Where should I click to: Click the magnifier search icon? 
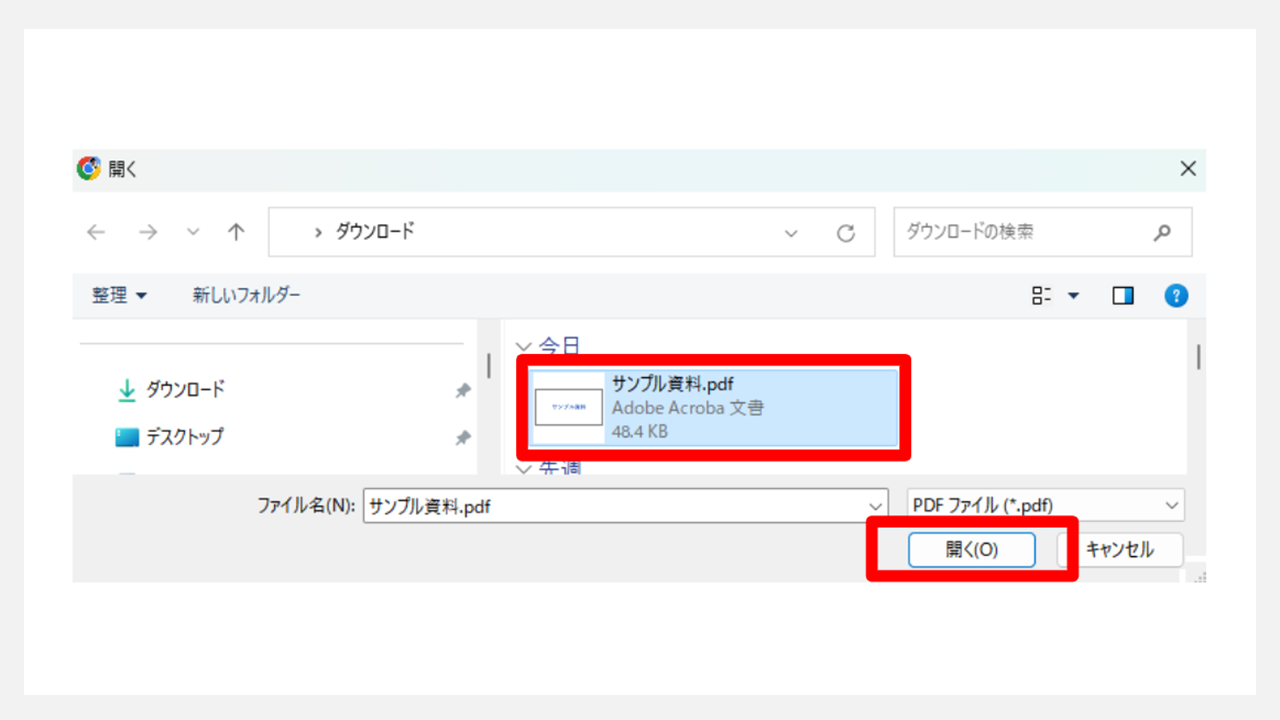[1162, 232]
